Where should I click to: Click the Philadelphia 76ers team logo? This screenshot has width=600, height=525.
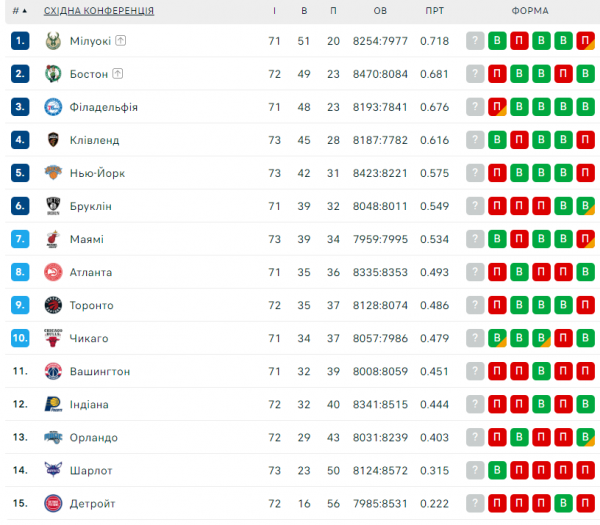coord(53,107)
